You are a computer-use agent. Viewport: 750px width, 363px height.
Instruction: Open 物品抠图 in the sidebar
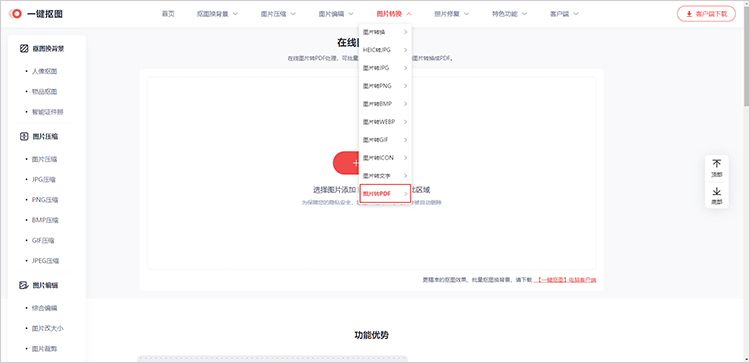pyautogui.click(x=44, y=92)
